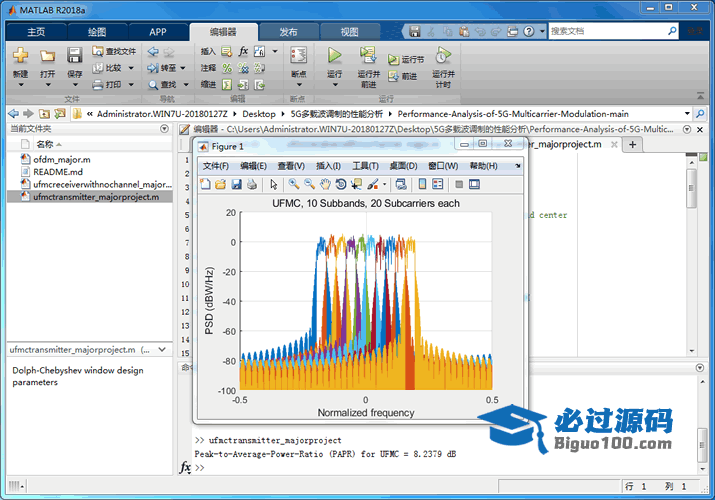Select README.md in Current Folder
Viewport: 715px width, 500px height.
point(58,172)
